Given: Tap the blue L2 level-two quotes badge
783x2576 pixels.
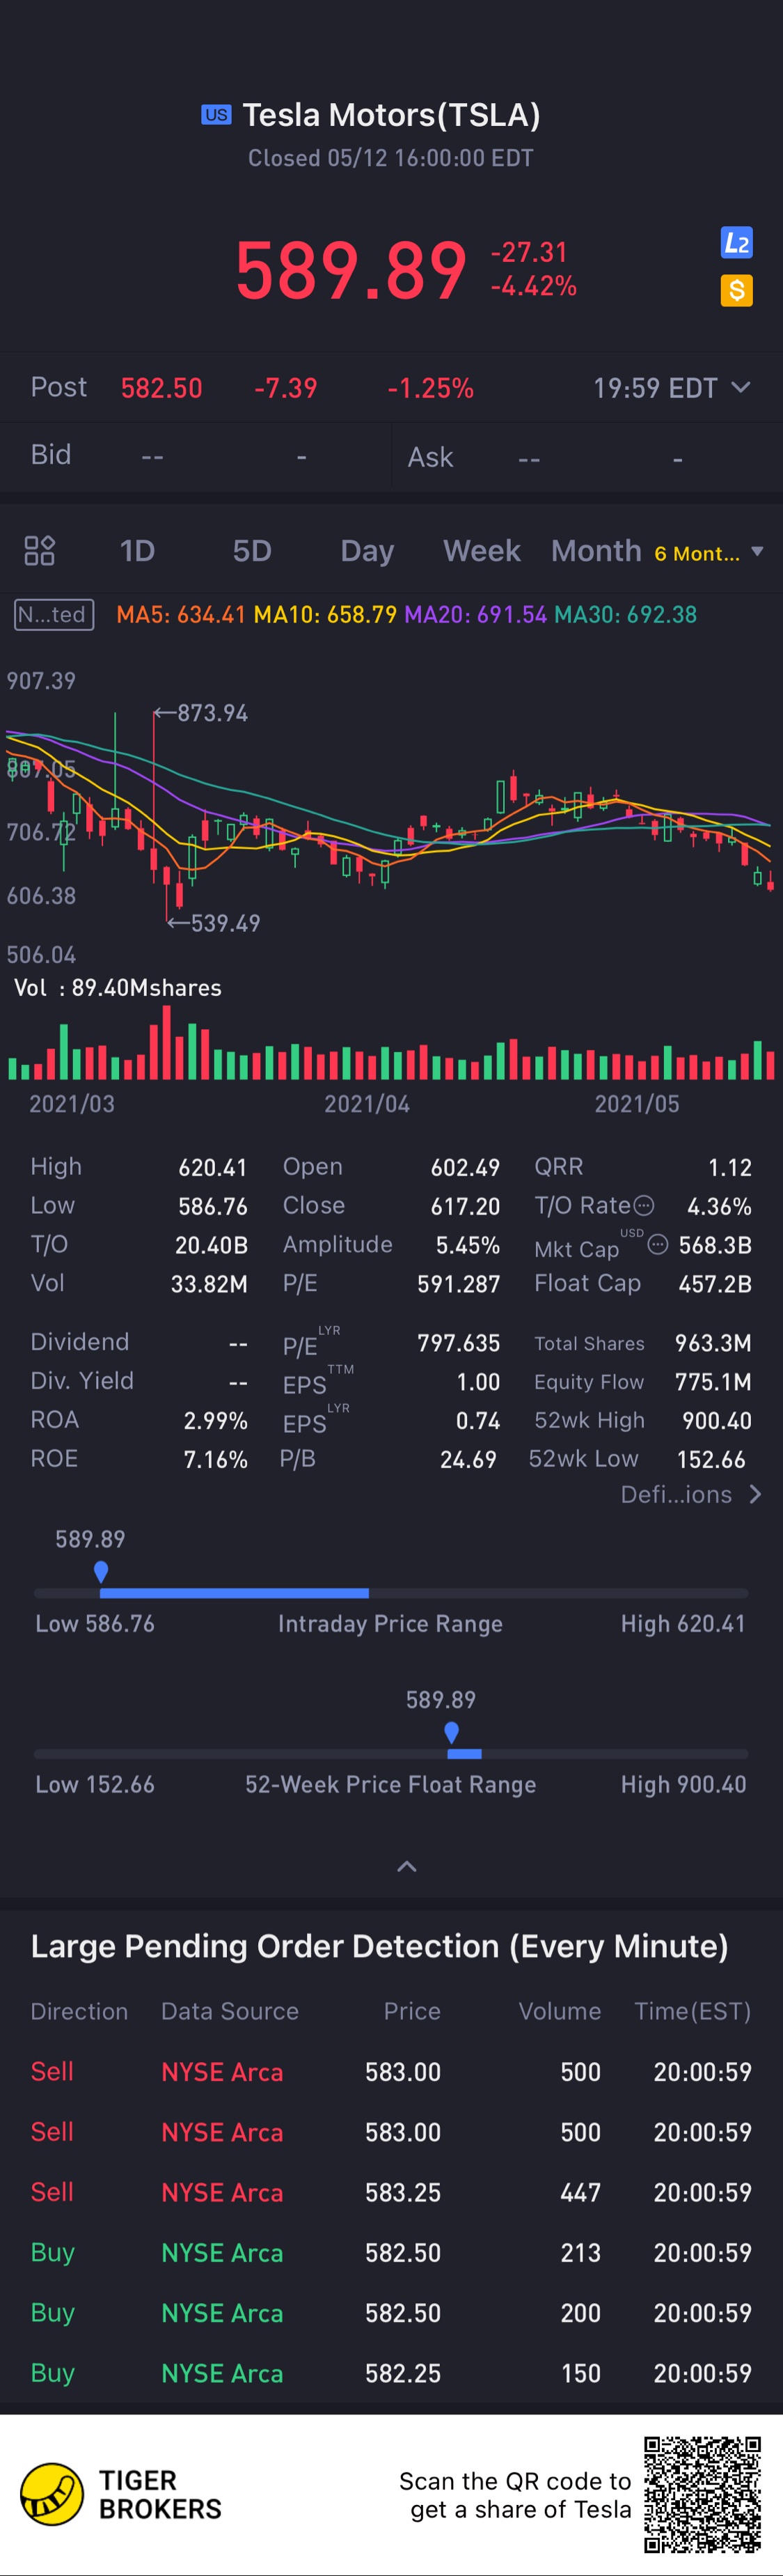Looking at the screenshot, I should (736, 243).
